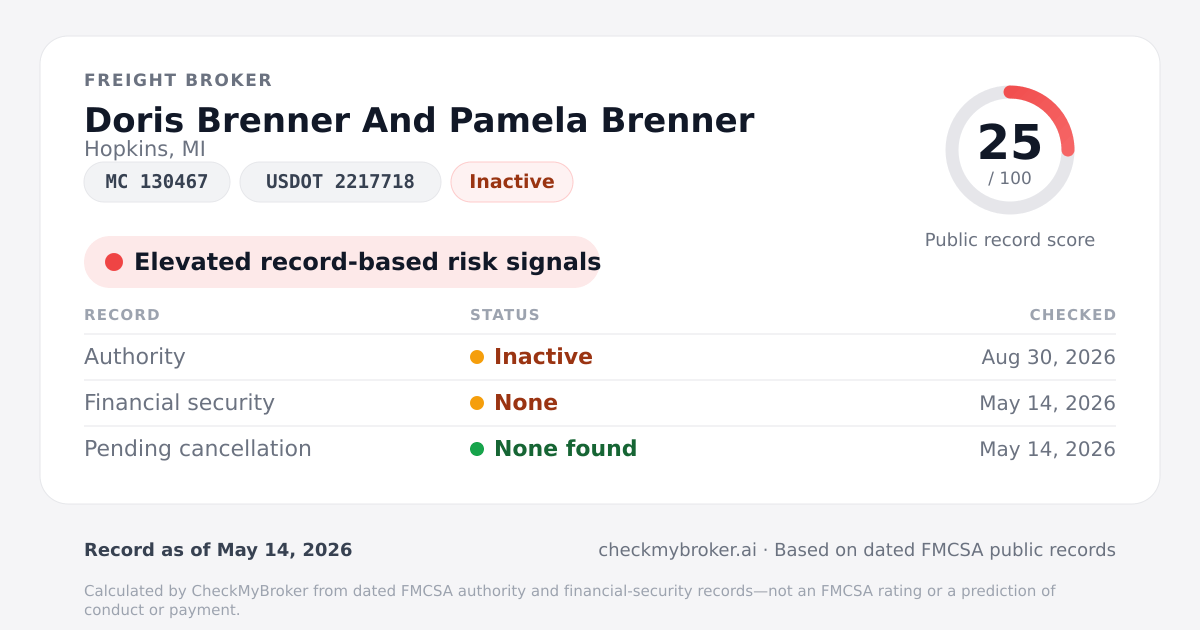Click the Public record score label
Screen dimensions: 1200x630
[1010, 240]
